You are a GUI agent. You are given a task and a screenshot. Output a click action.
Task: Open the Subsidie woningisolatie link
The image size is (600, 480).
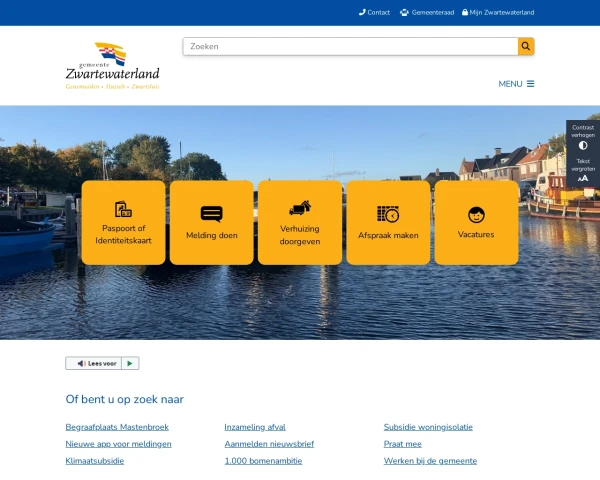(428, 427)
